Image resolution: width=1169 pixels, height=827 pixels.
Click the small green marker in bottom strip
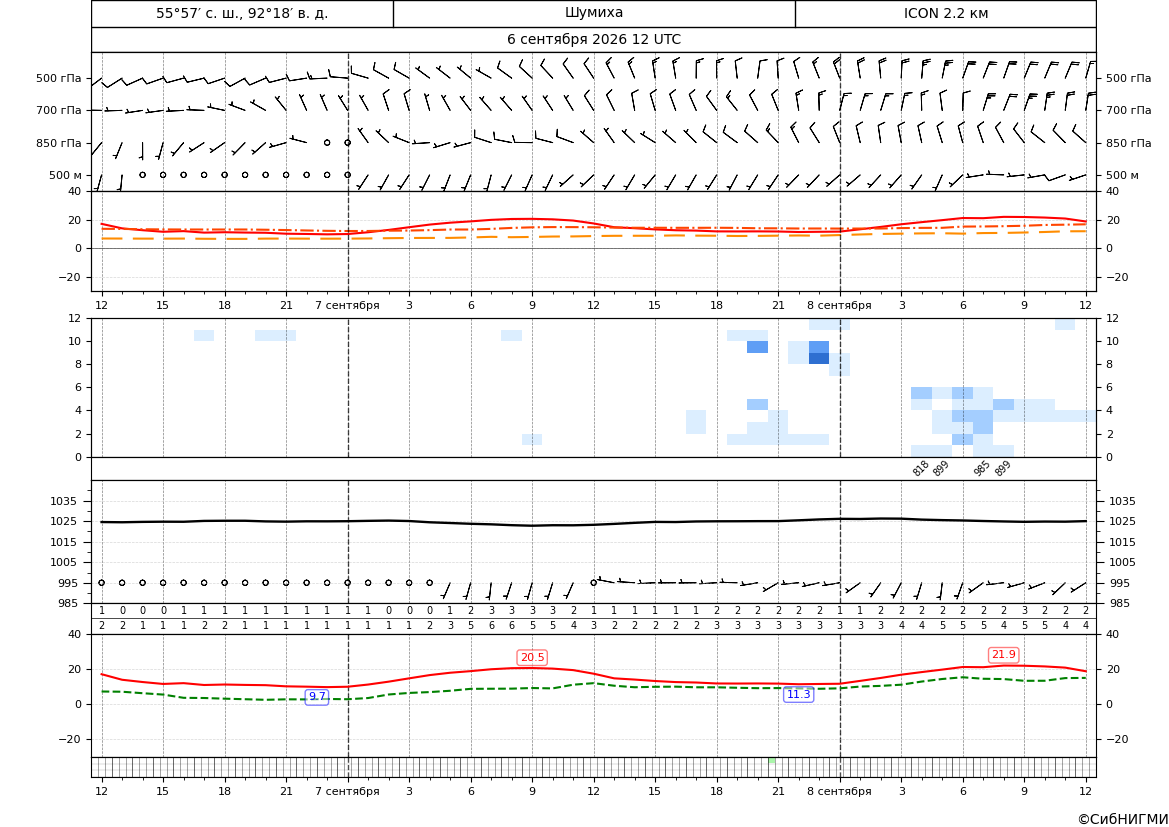(772, 761)
